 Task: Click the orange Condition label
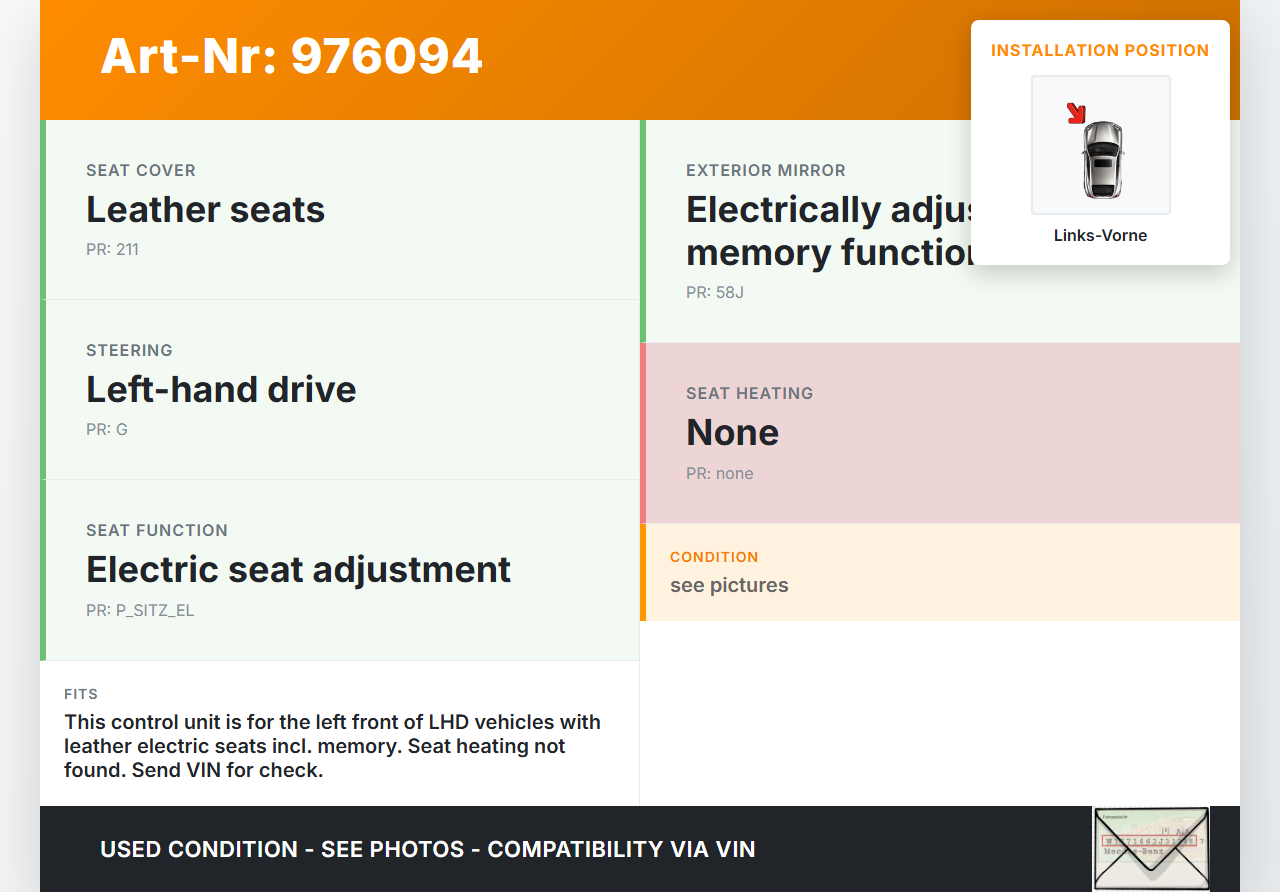pos(714,557)
